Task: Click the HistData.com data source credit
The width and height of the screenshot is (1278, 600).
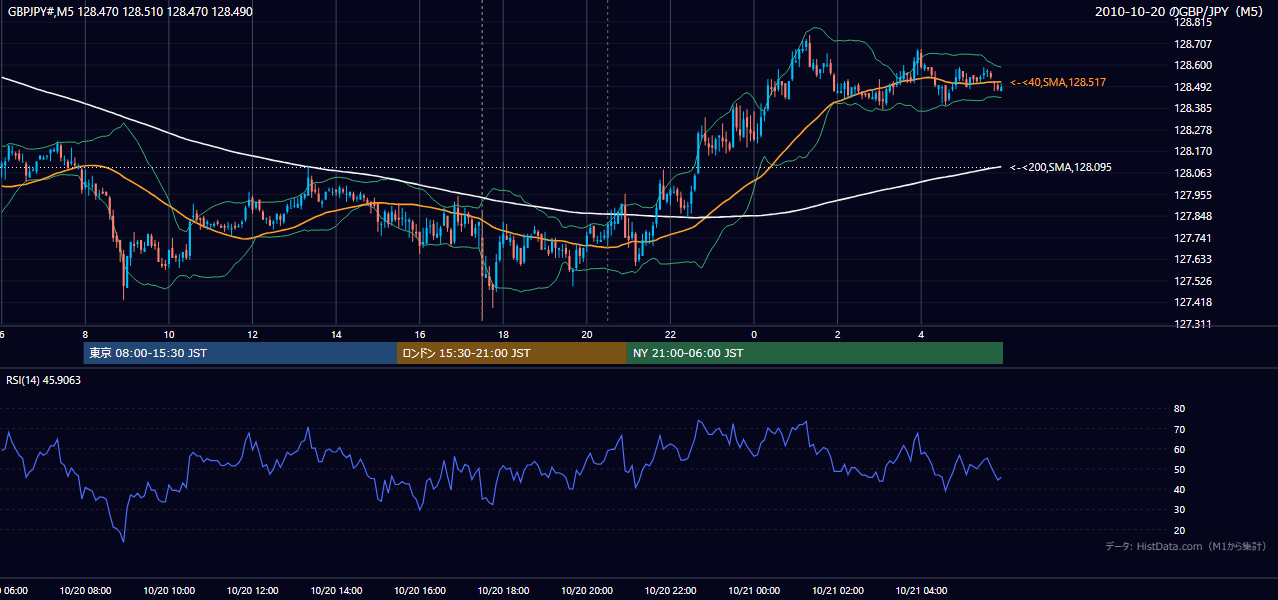Action: [x=1186, y=546]
